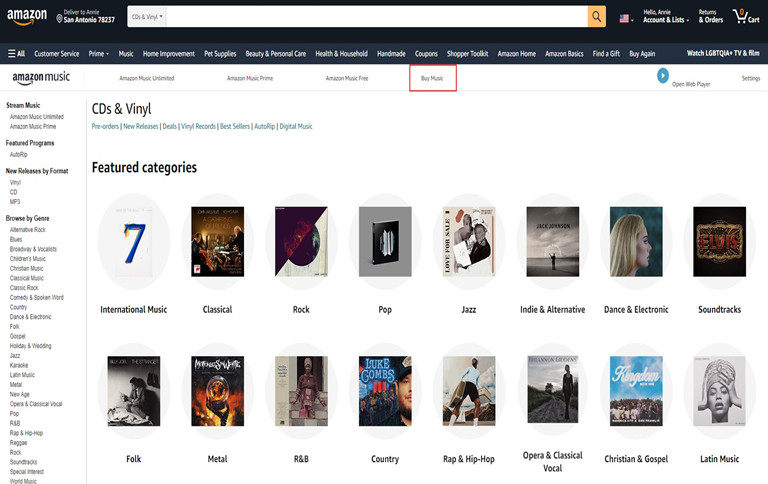This screenshot has height=484, width=768.
Task: Open the Digital Music link
Action: (296, 126)
